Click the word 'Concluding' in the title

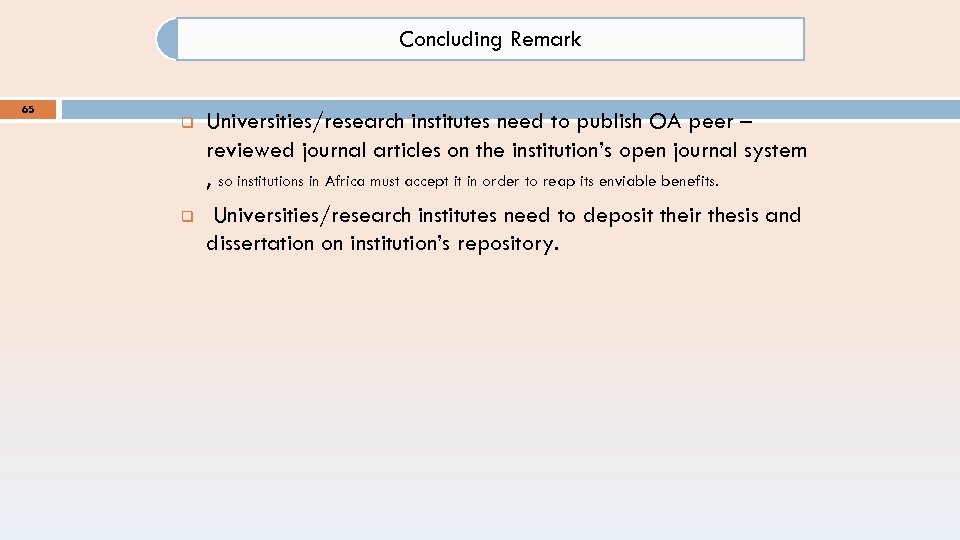point(449,40)
